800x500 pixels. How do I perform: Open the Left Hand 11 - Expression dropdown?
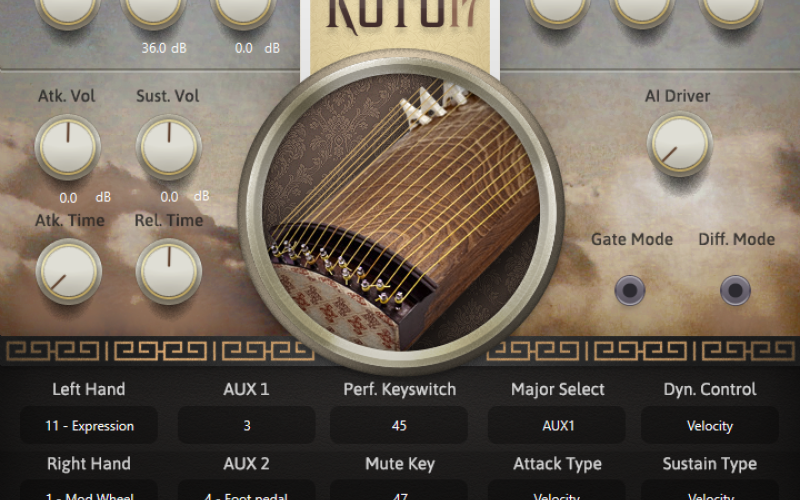(x=89, y=425)
